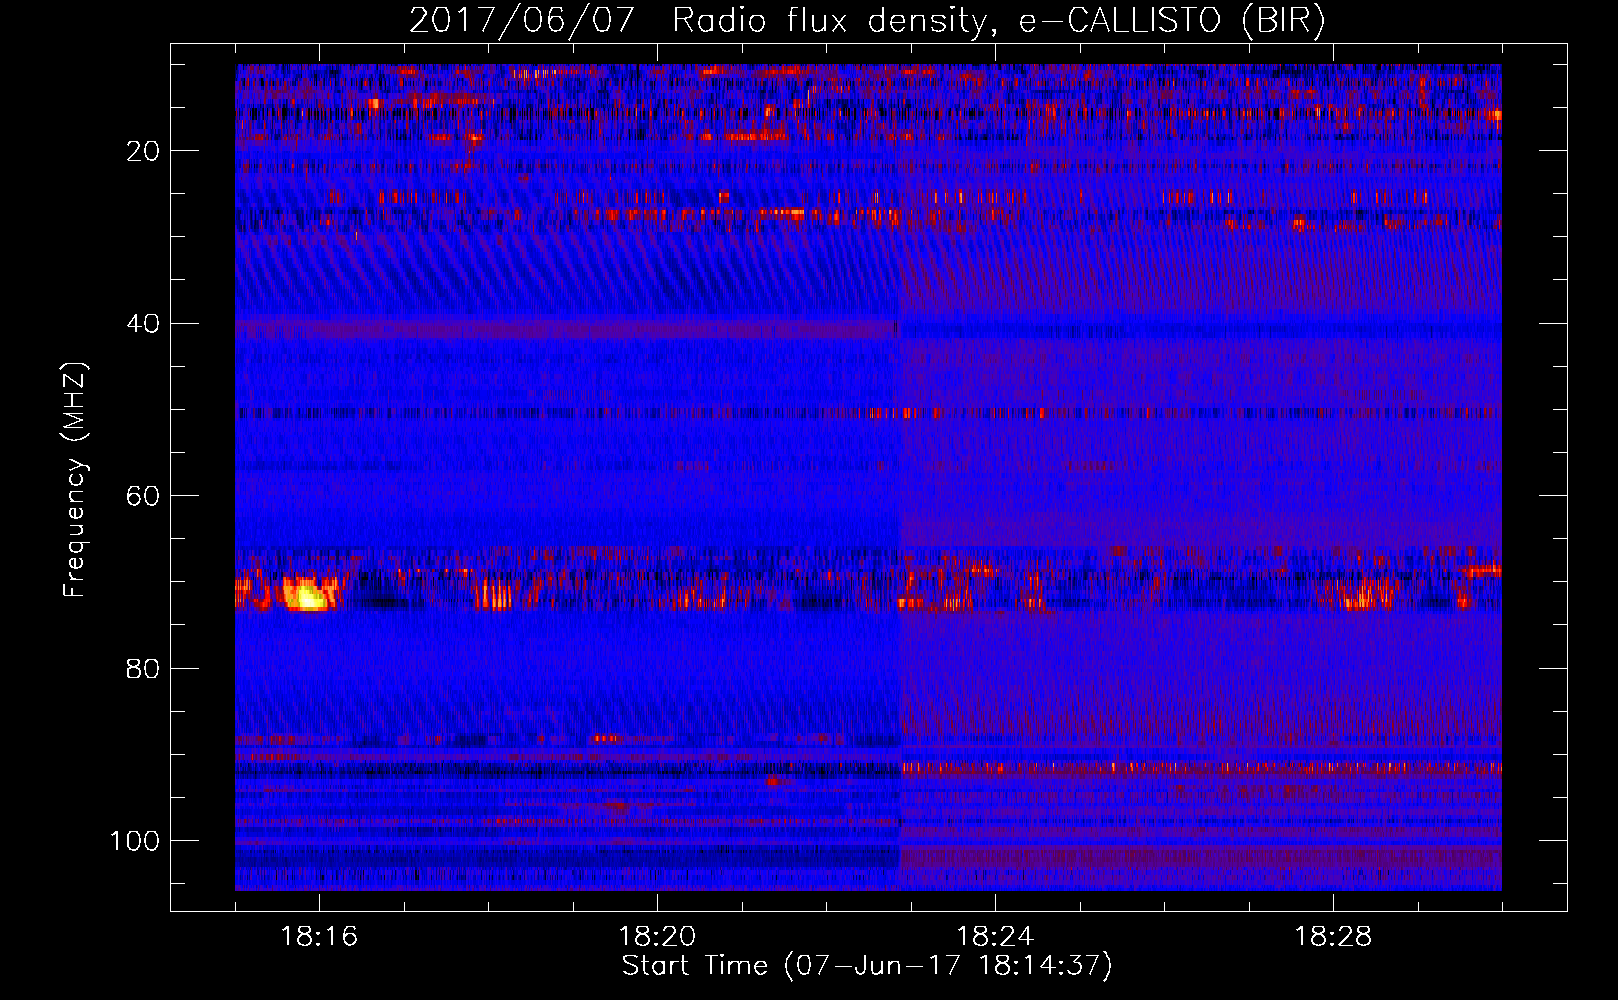Click the 18:20 time tick label

pyautogui.click(x=657, y=937)
